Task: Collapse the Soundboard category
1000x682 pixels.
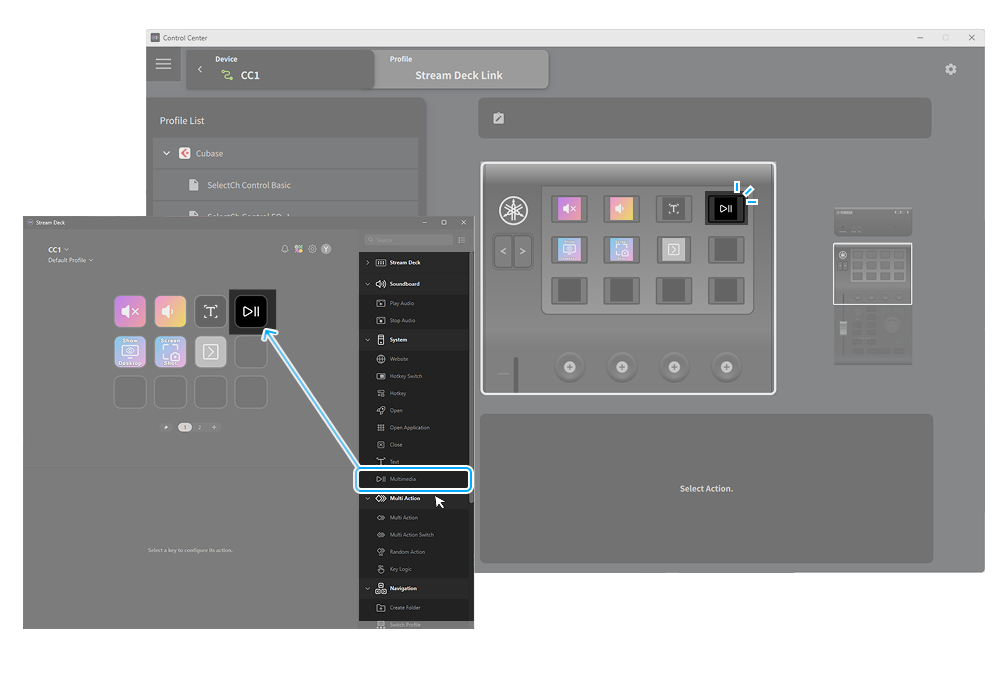Action: point(367,283)
